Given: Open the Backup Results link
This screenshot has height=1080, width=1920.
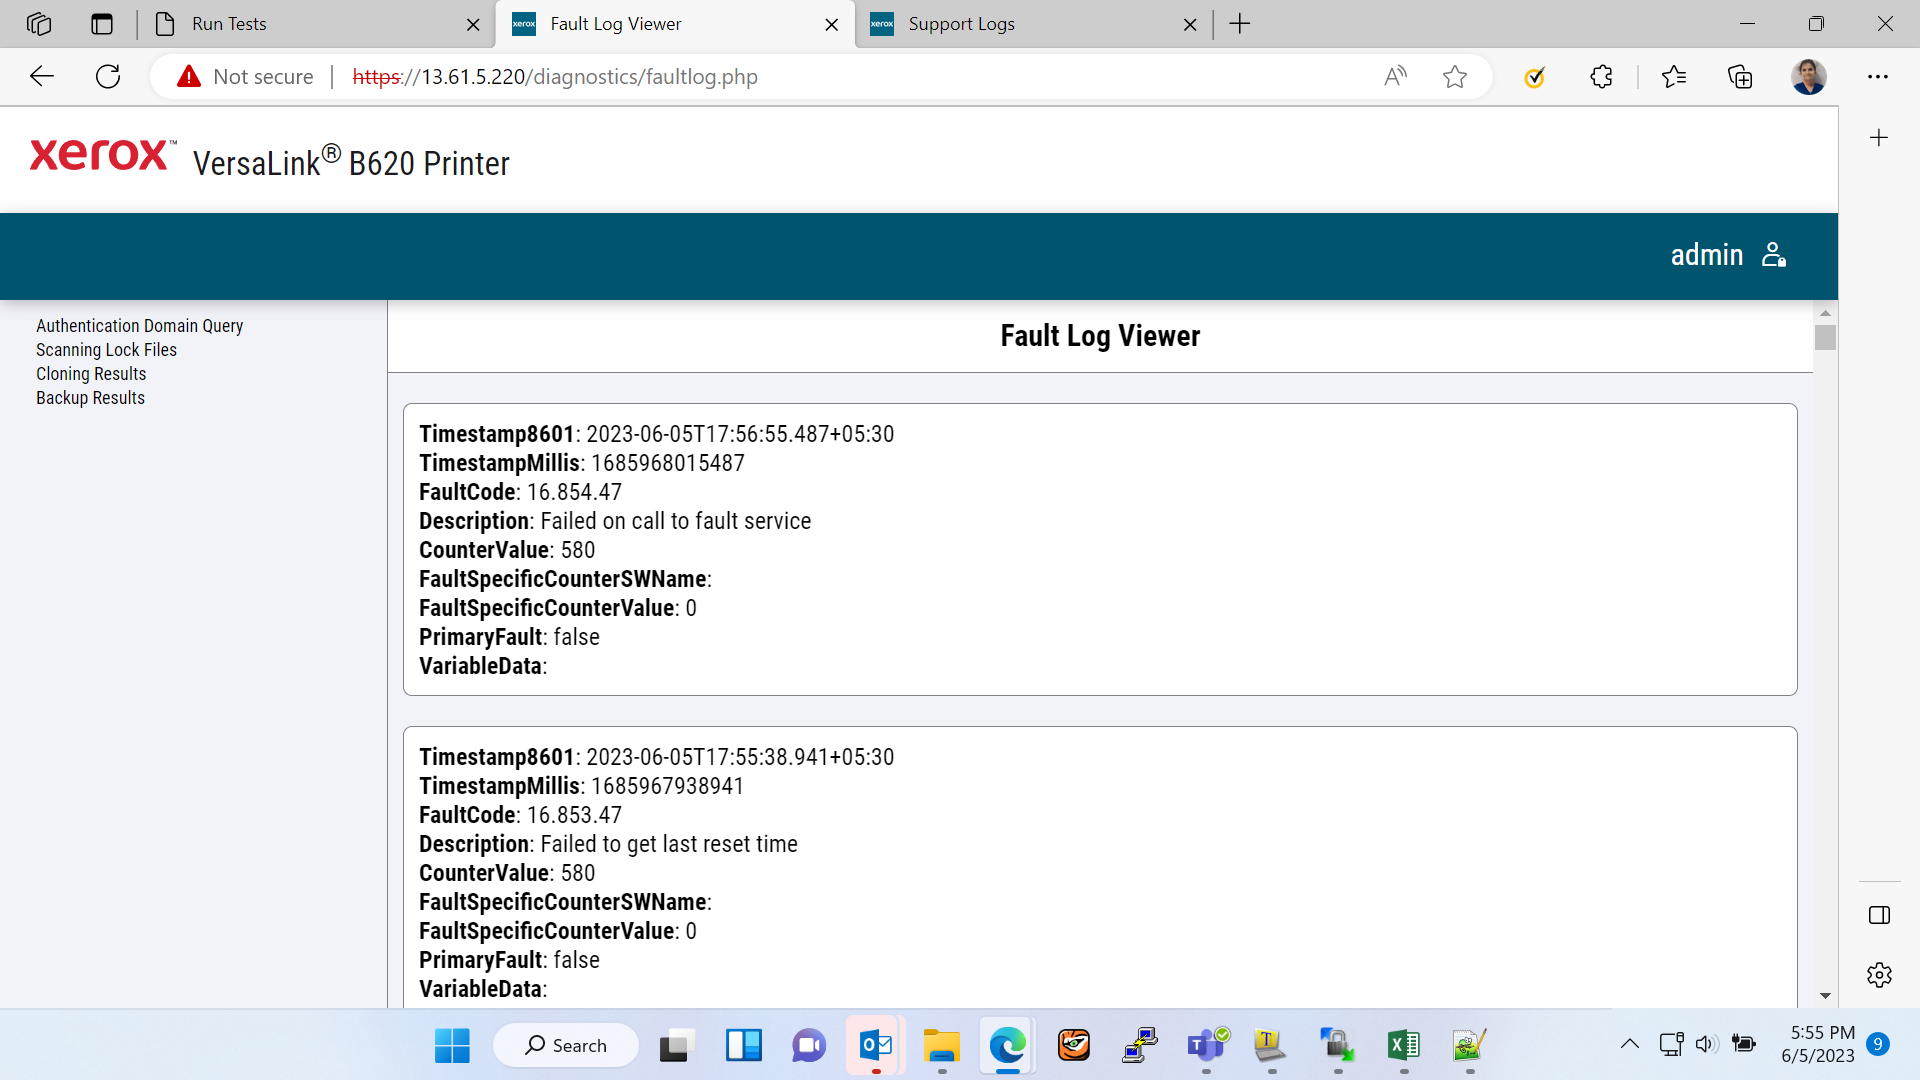Looking at the screenshot, I should tap(90, 398).
